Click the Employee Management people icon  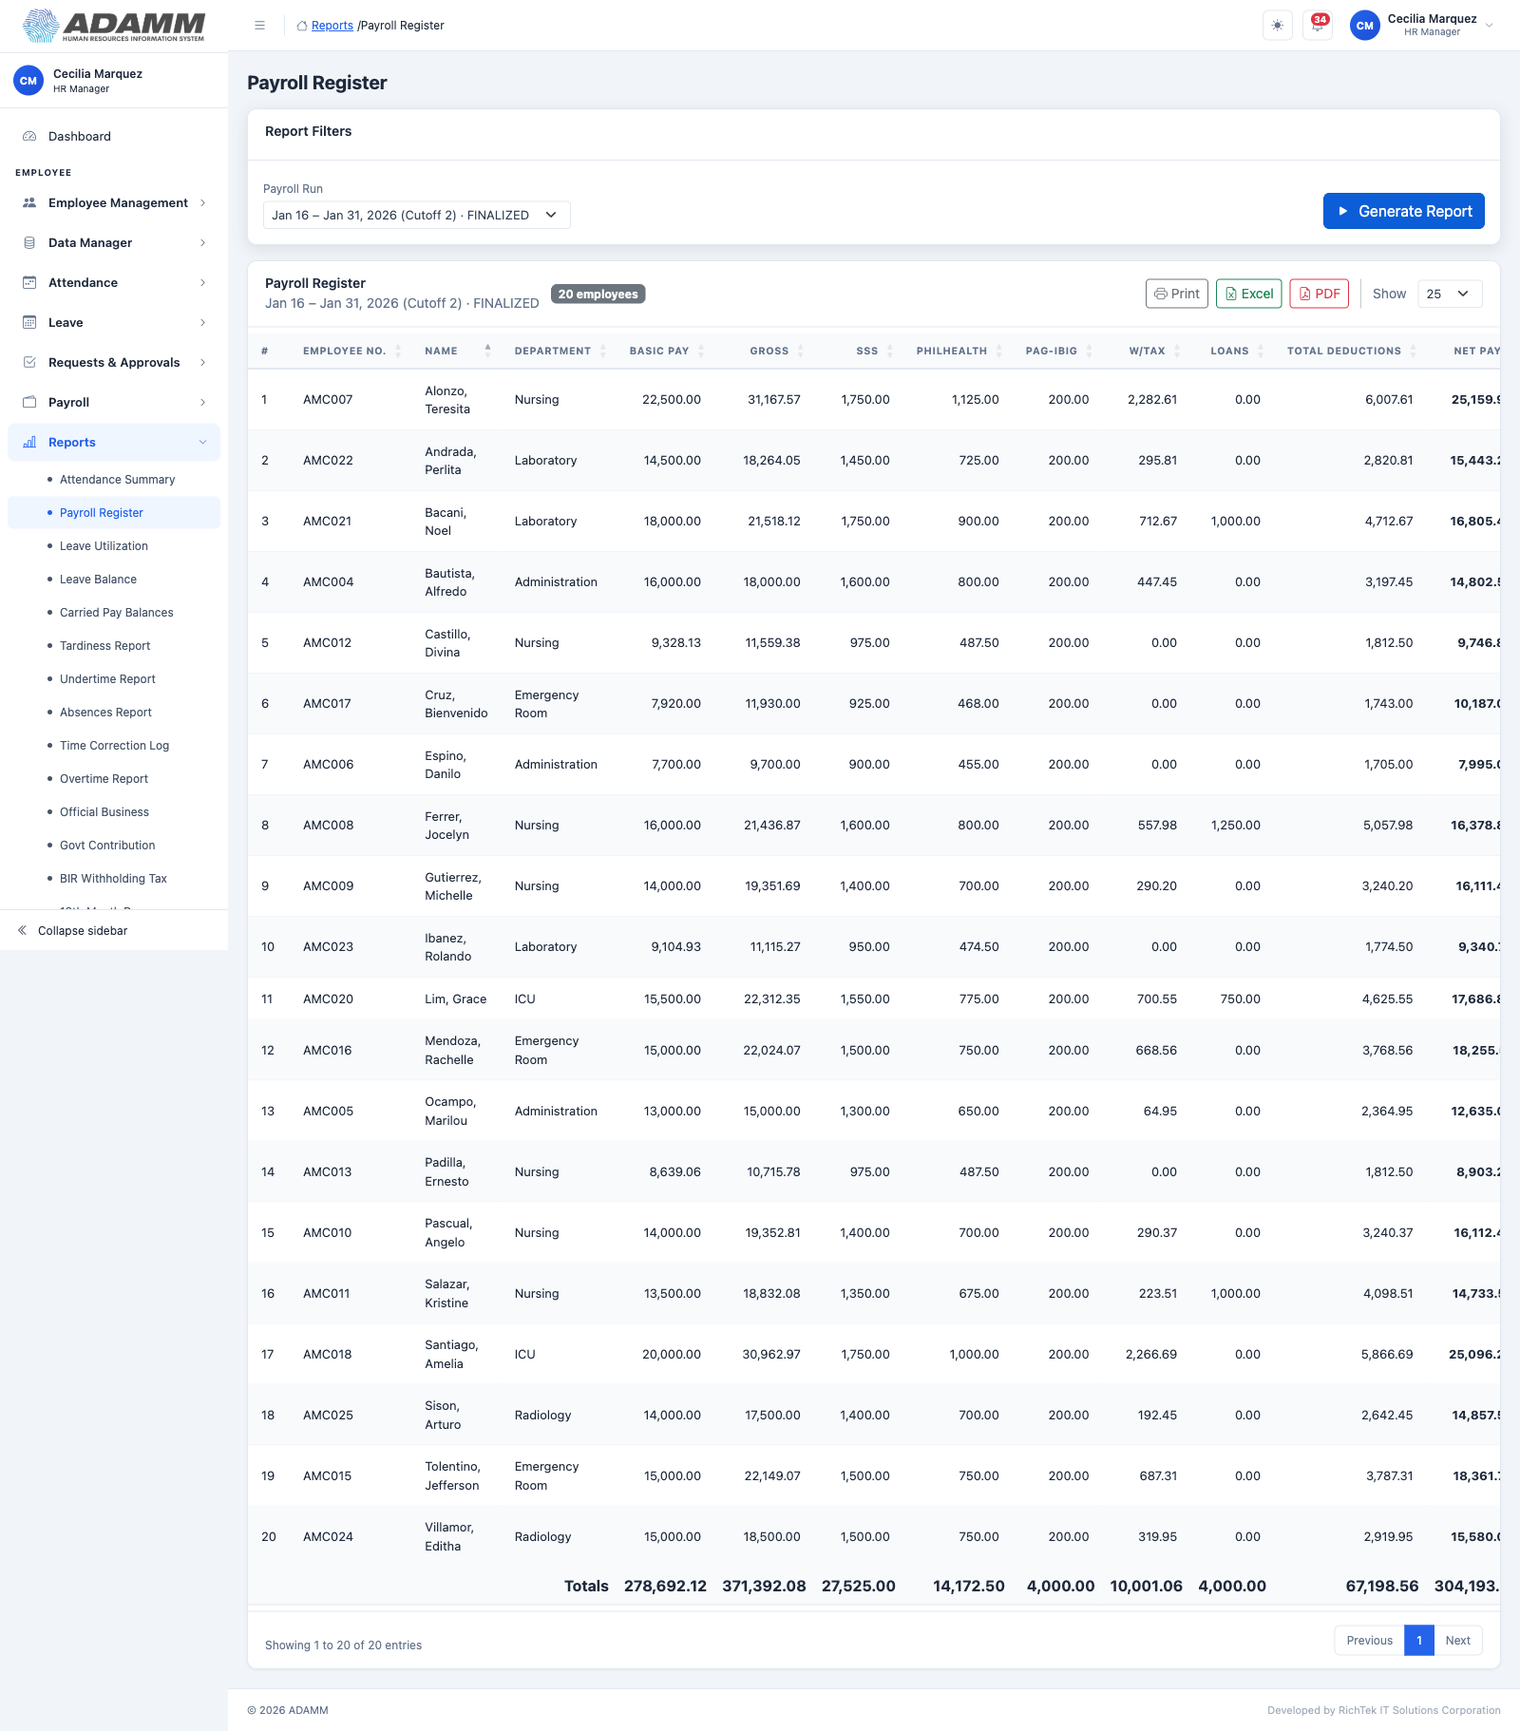tap(30, 203)
